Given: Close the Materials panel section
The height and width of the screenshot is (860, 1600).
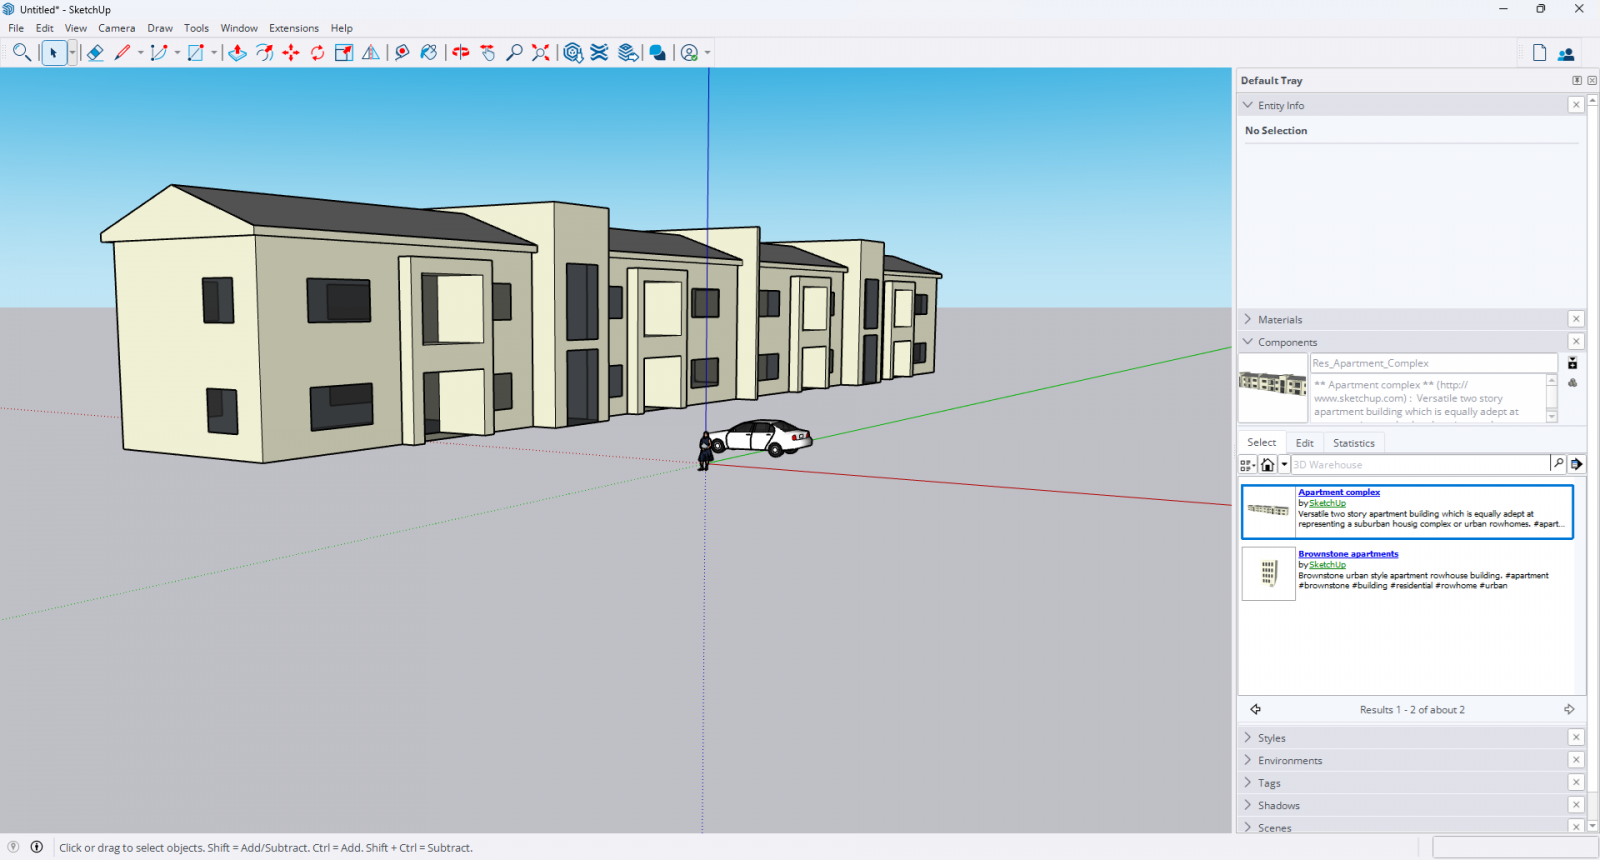Looking at the screenshot, I should pos(1576,319).
